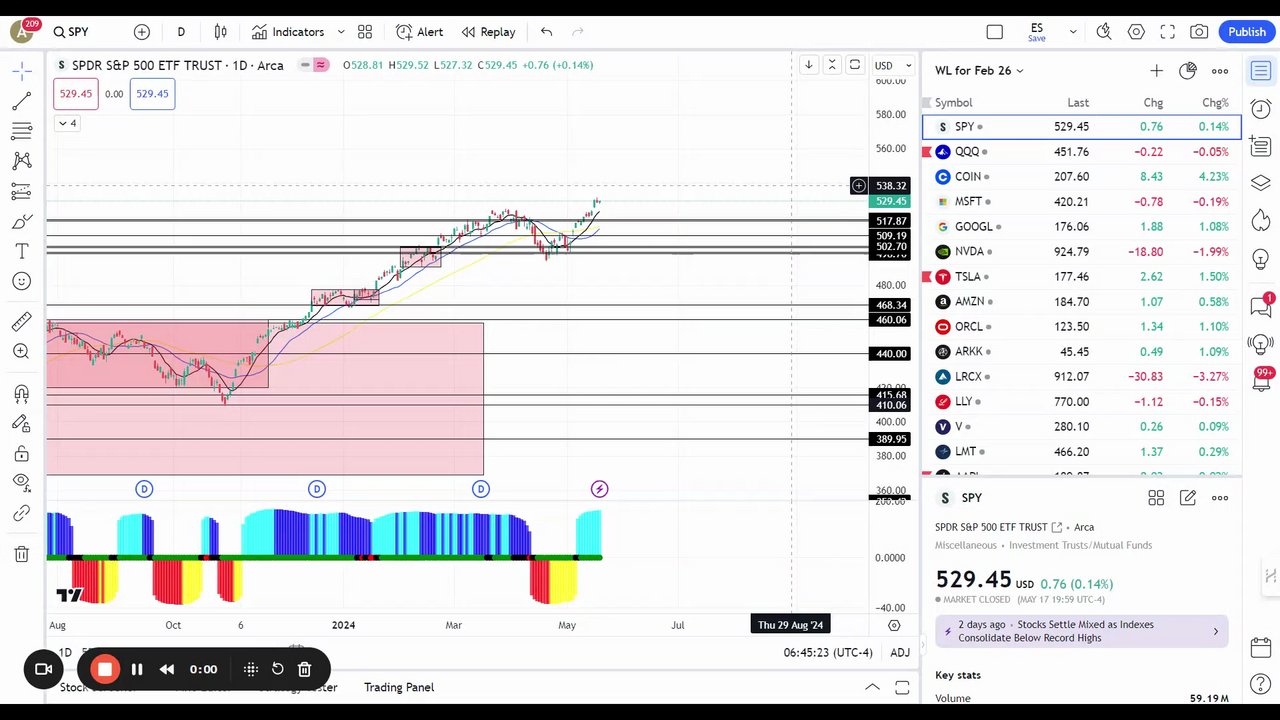Toggle the ADJ adjusted data button
Viewport: 1280px width, 720px height.
[x=900, y=653]
